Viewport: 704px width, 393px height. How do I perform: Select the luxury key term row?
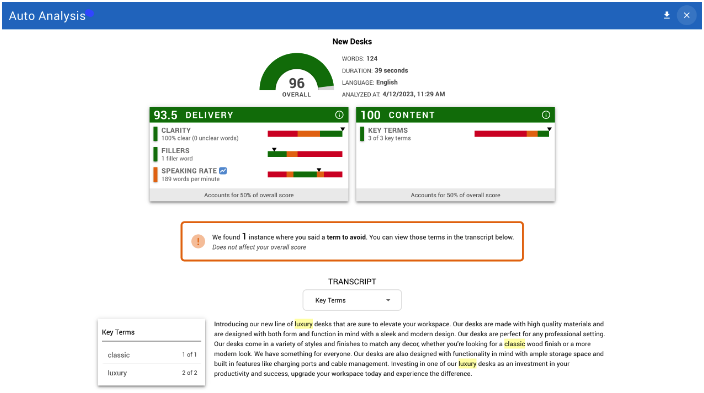point(151,373)
